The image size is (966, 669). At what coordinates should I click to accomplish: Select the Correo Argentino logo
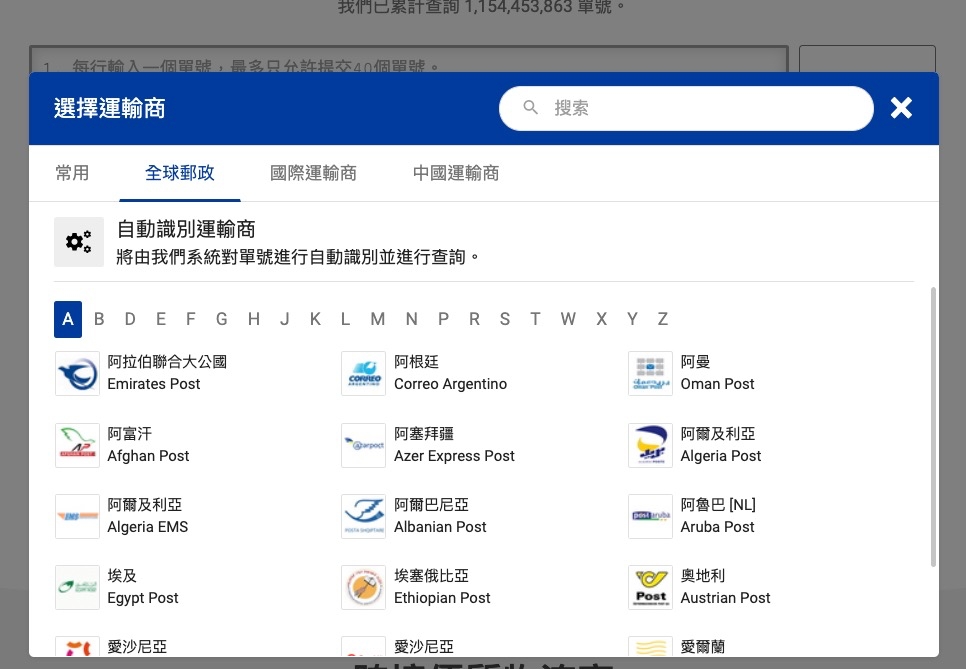[x=363, y=374]
